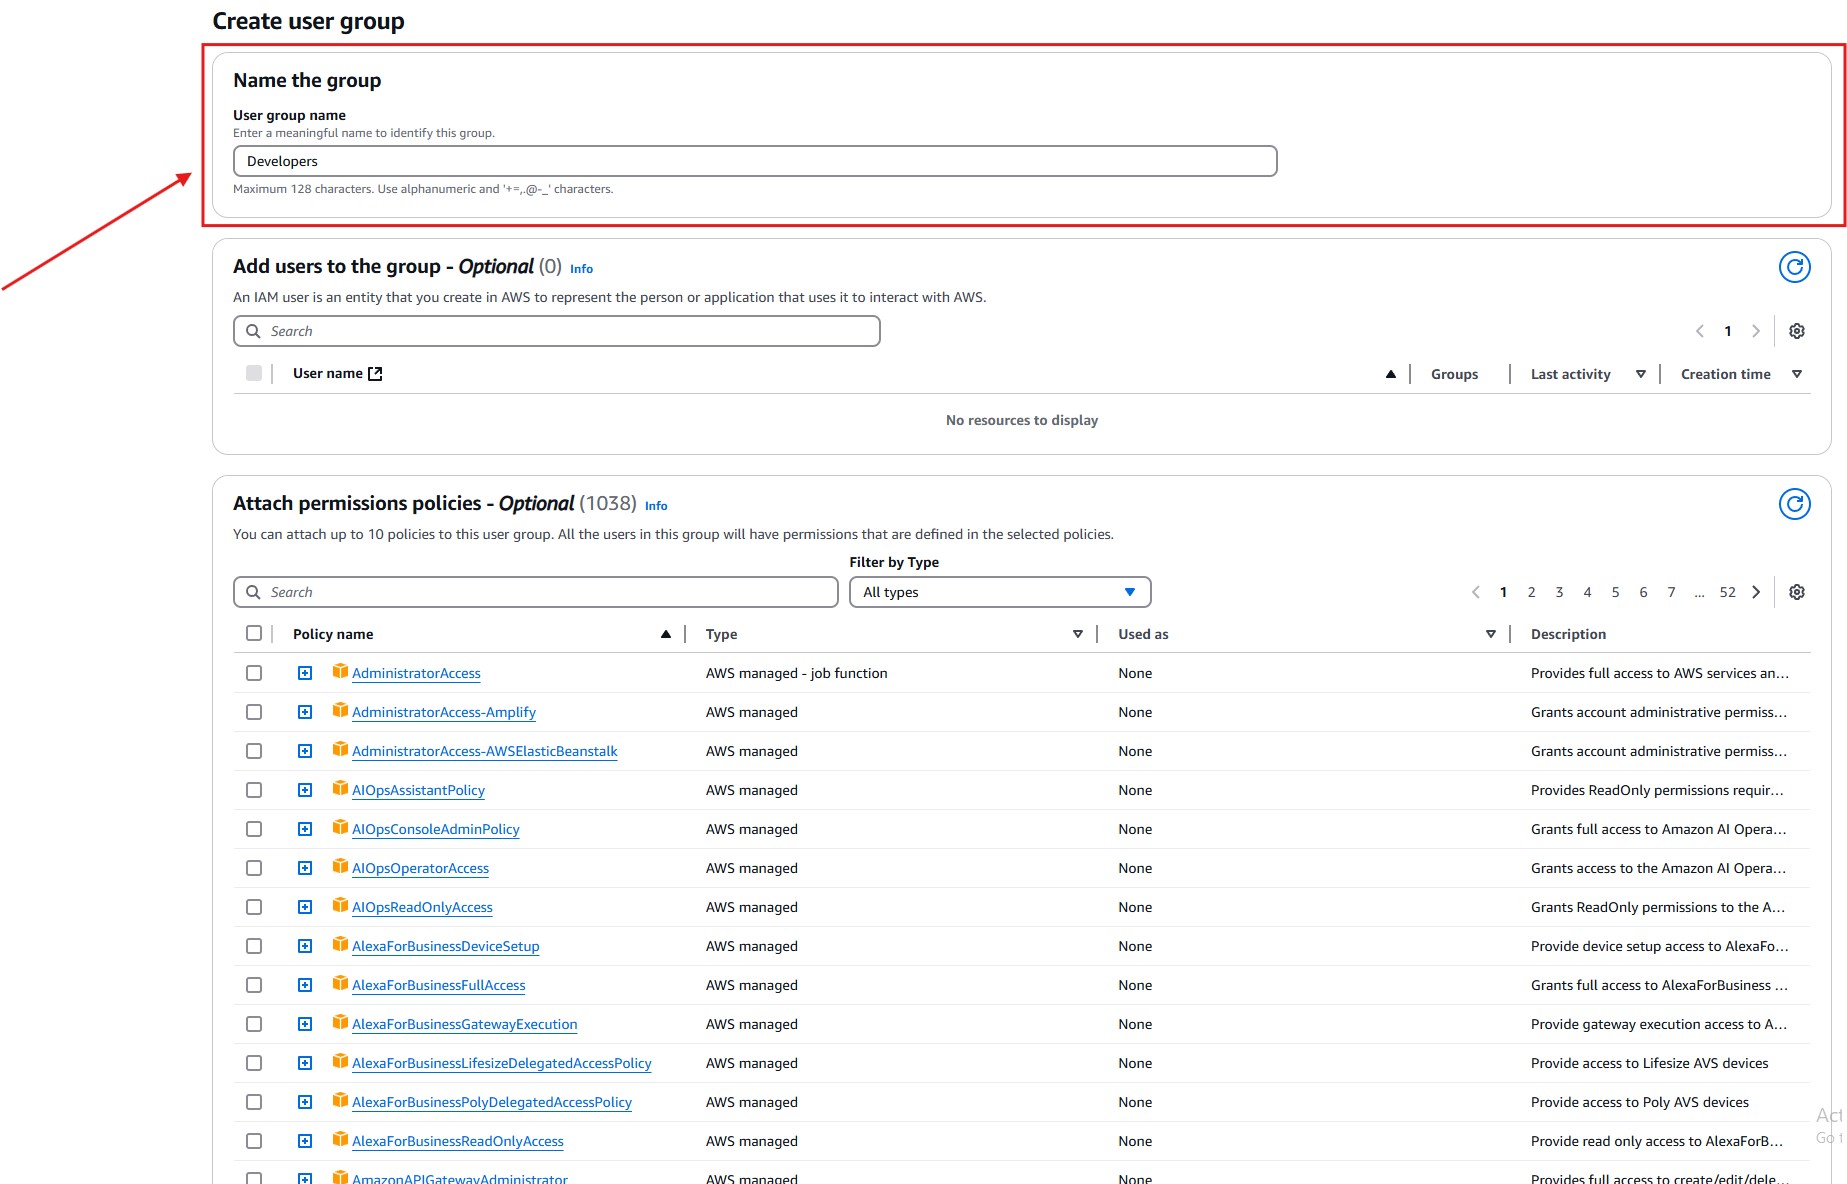Expand AlexaForBusinessFullAccess policy details

click(x=305, y=985)
